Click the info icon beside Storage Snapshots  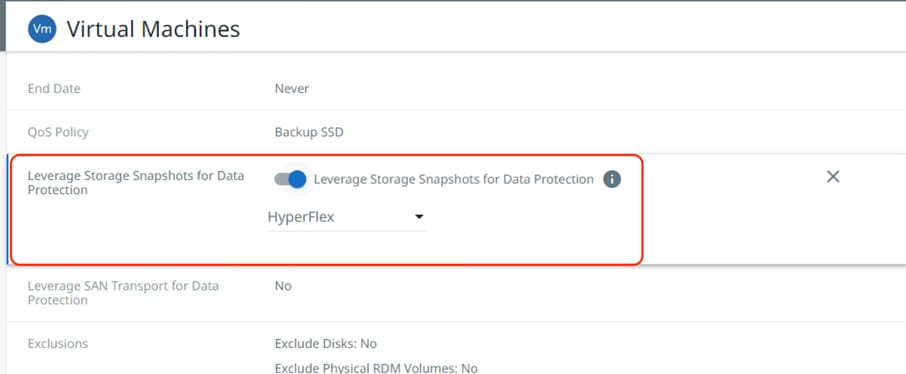[612, 179]
